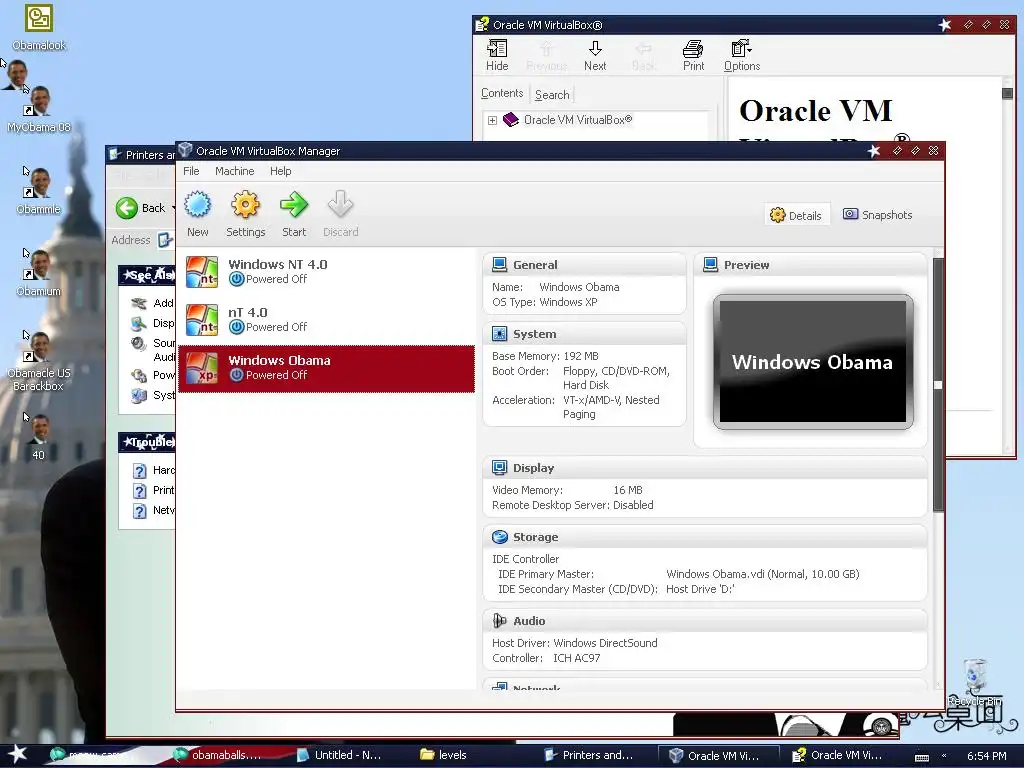
Task: Click the Windows Obama preview thumbnail
Action: [x=813, y=362]
